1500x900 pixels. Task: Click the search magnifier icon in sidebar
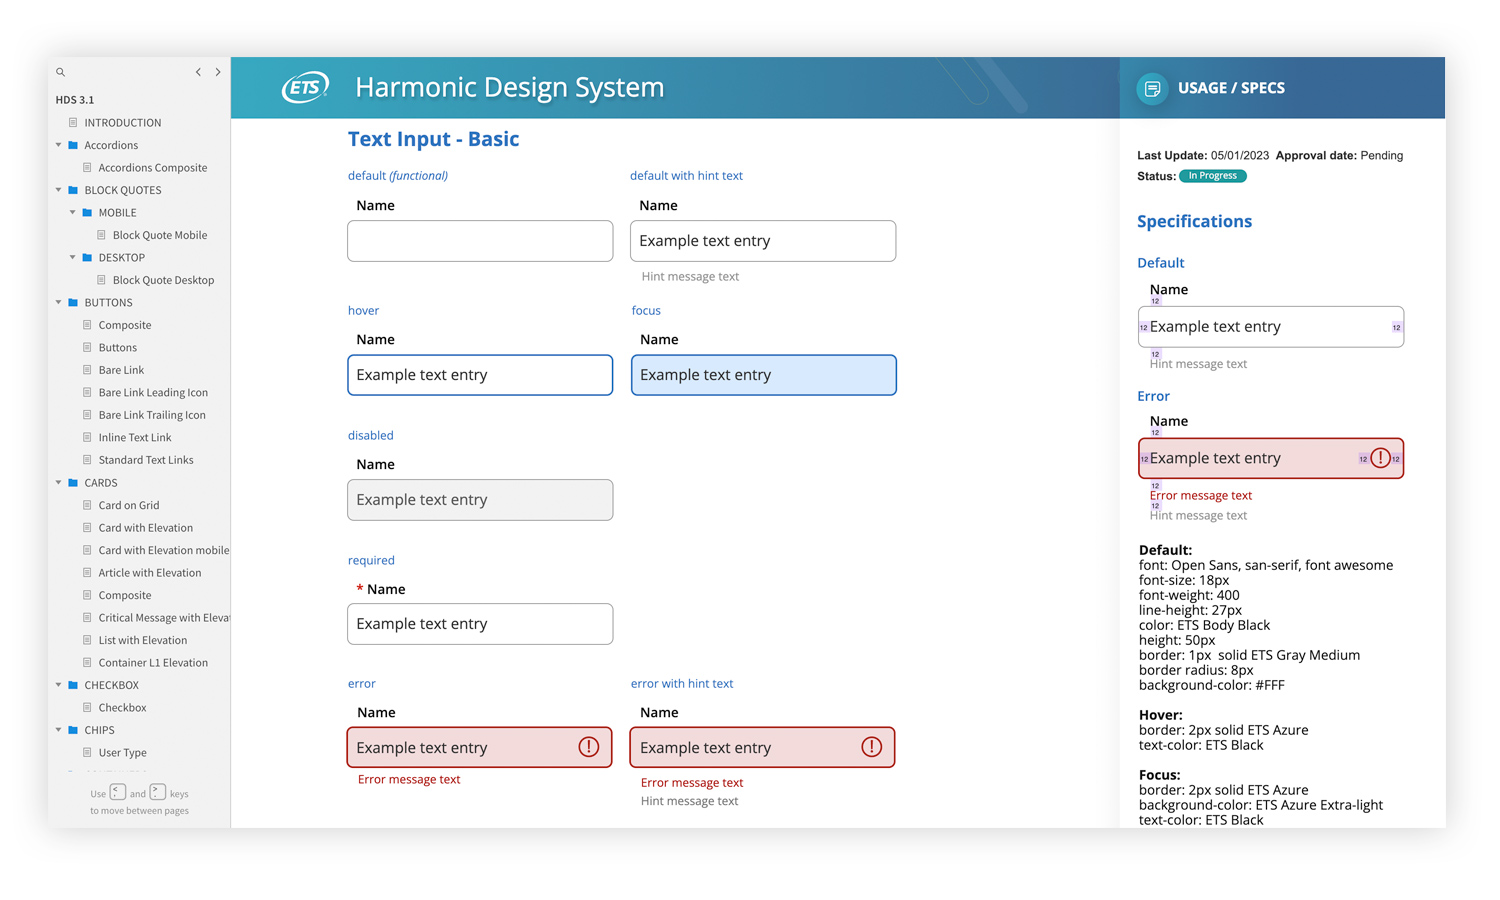click(x=61, y=72)
